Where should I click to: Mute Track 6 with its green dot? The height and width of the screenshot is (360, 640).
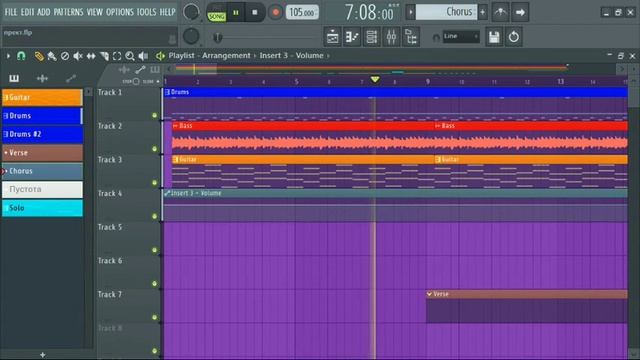pos(154,283)
